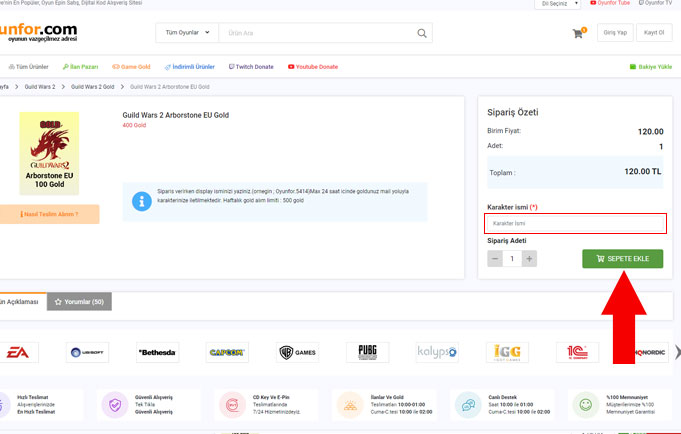
Task: Open the WB Games logo
Action: (297, 352)
